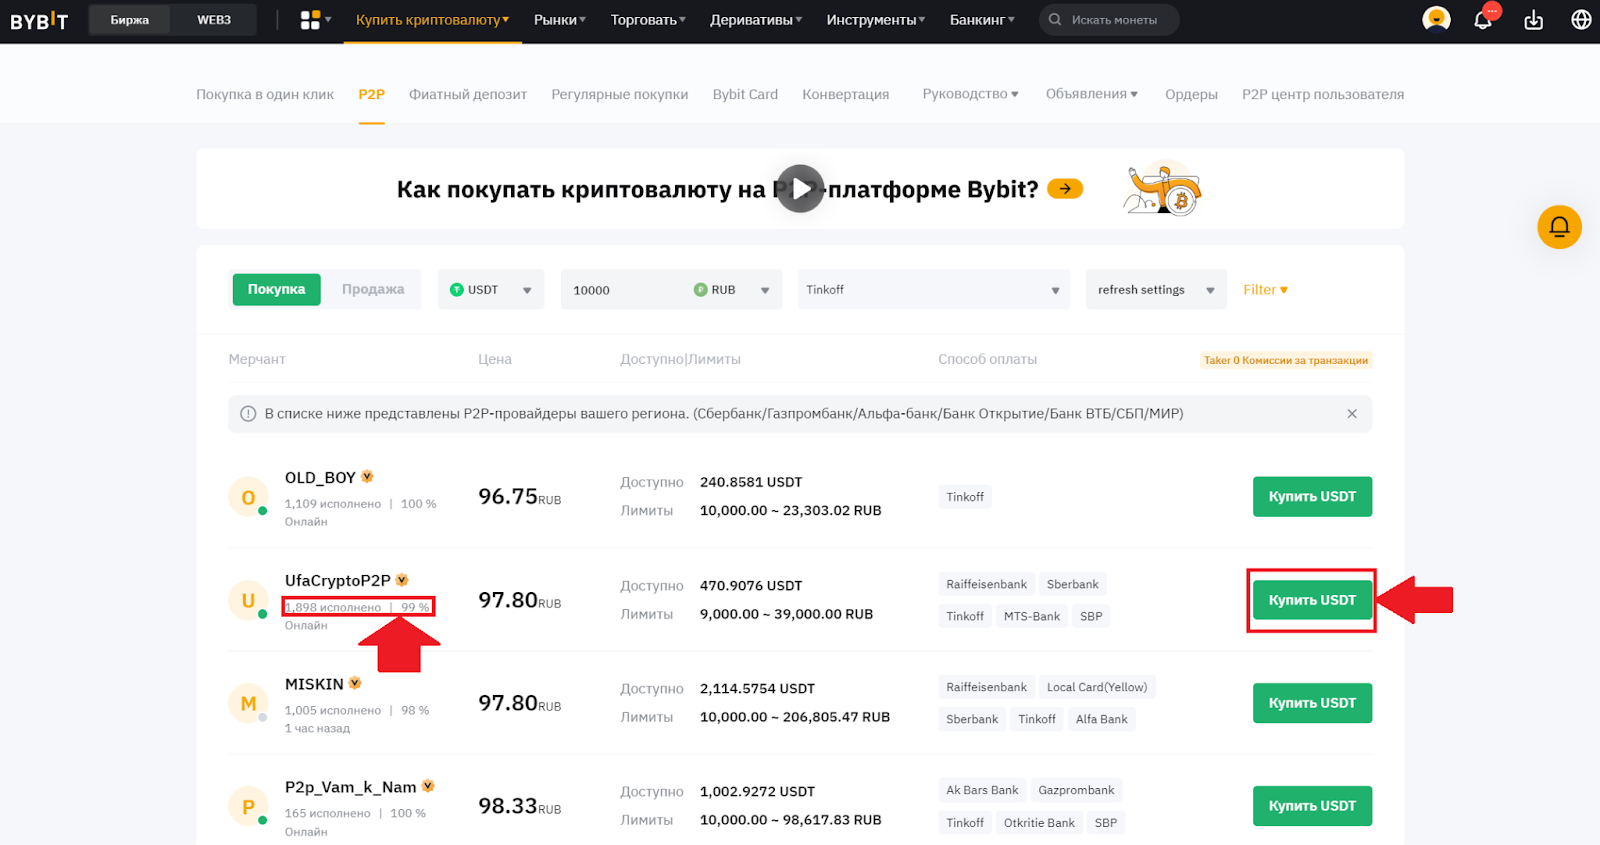This screenshot has height=845, width=1600.
Task: Click P2p_Vam_k_Nam verified badge icon
Action: point(428,786)
